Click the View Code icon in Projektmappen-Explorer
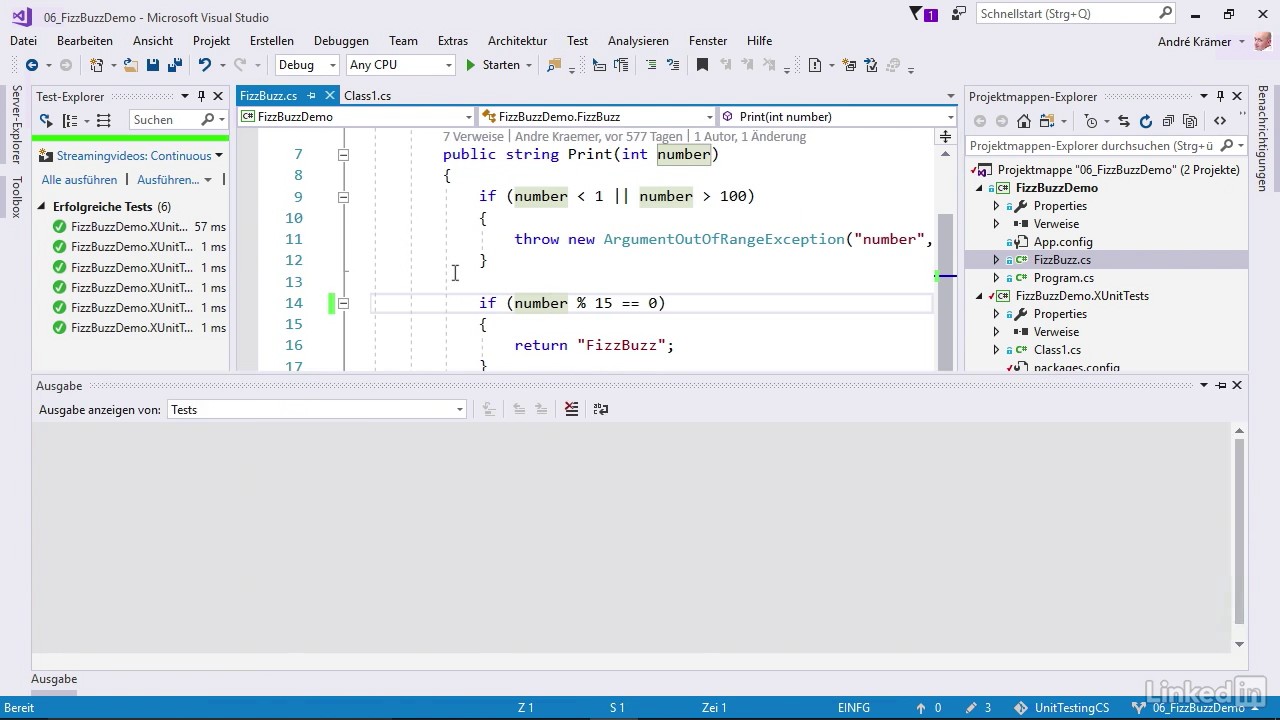1280x720 pixels. click(x=1220, y=121)
